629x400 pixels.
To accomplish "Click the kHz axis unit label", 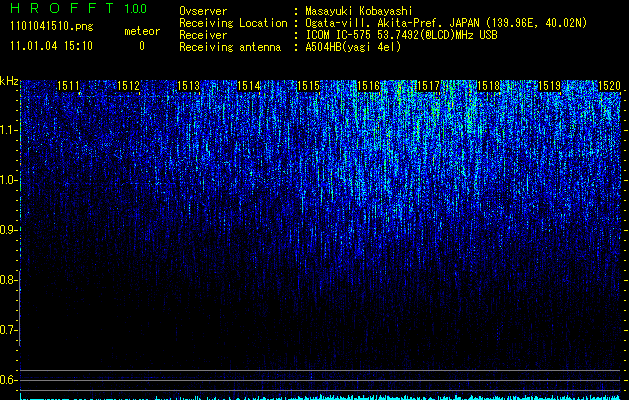I will [9, 81].
